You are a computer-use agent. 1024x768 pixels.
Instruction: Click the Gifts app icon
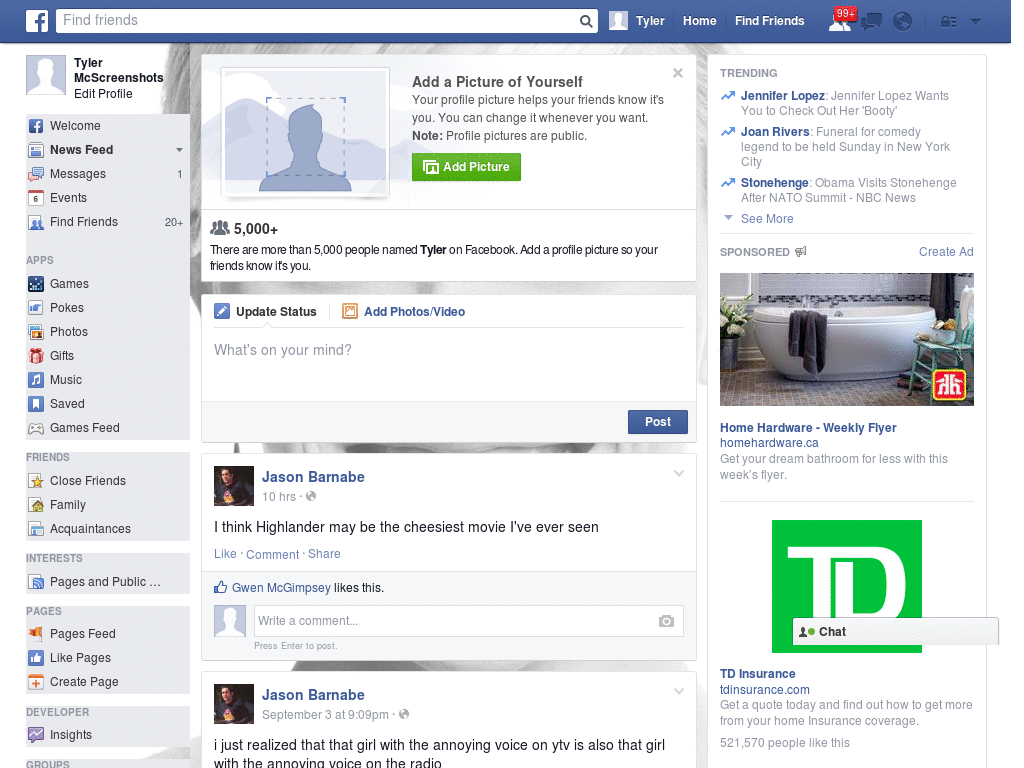click(x=36, y=356)
